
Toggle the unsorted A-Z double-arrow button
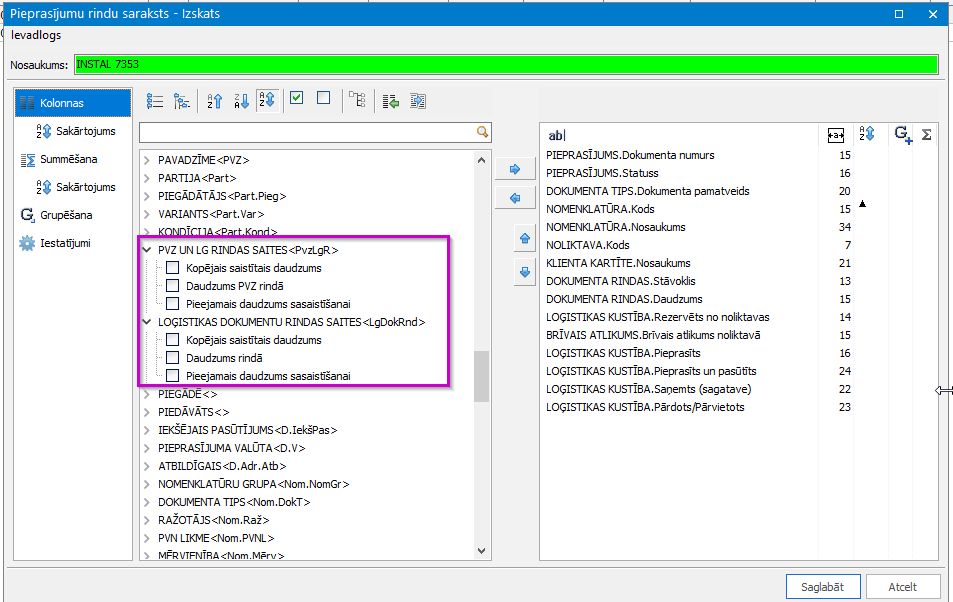pyautogui.click(x=267, y=100)
